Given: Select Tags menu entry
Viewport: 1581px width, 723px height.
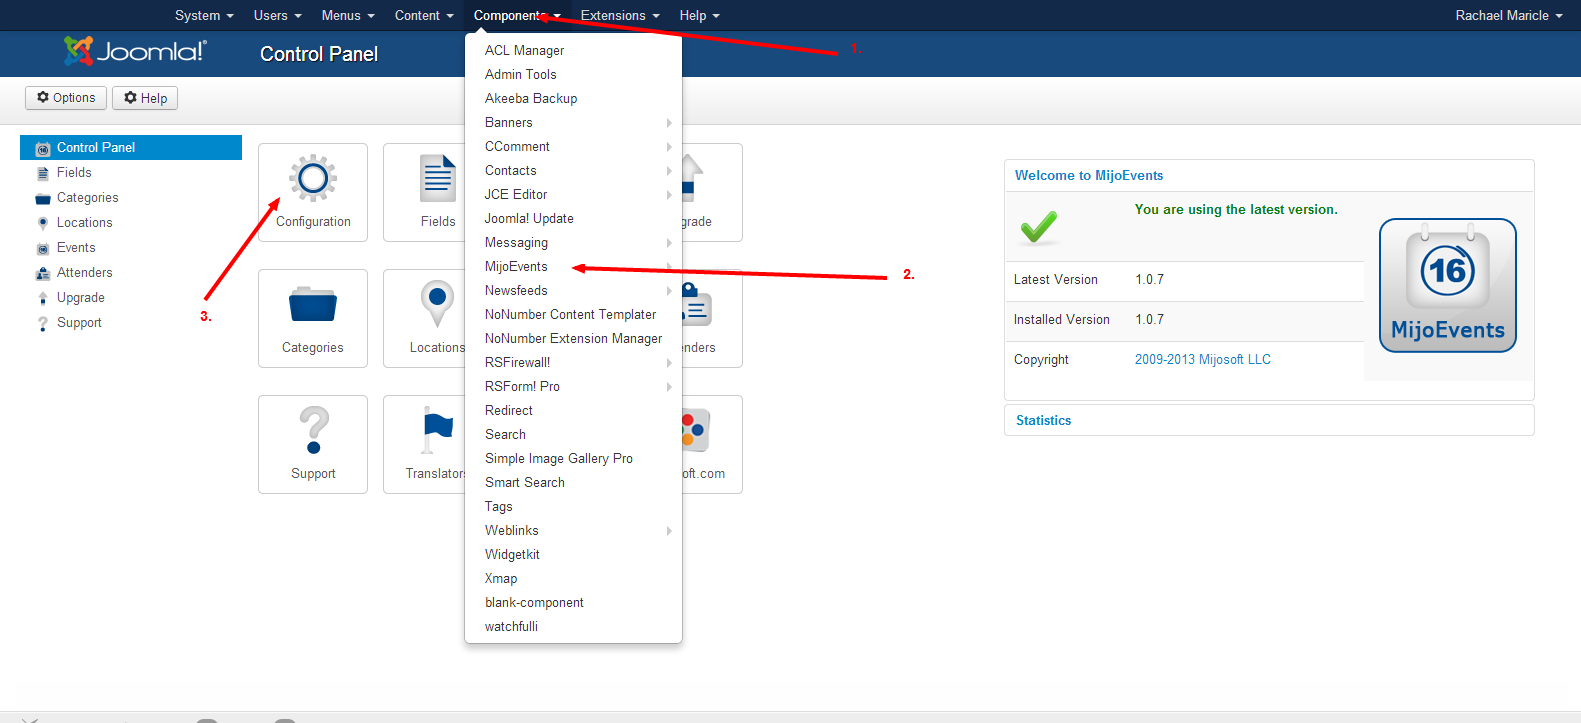Looking at the screenshot, I should [573, 507].
